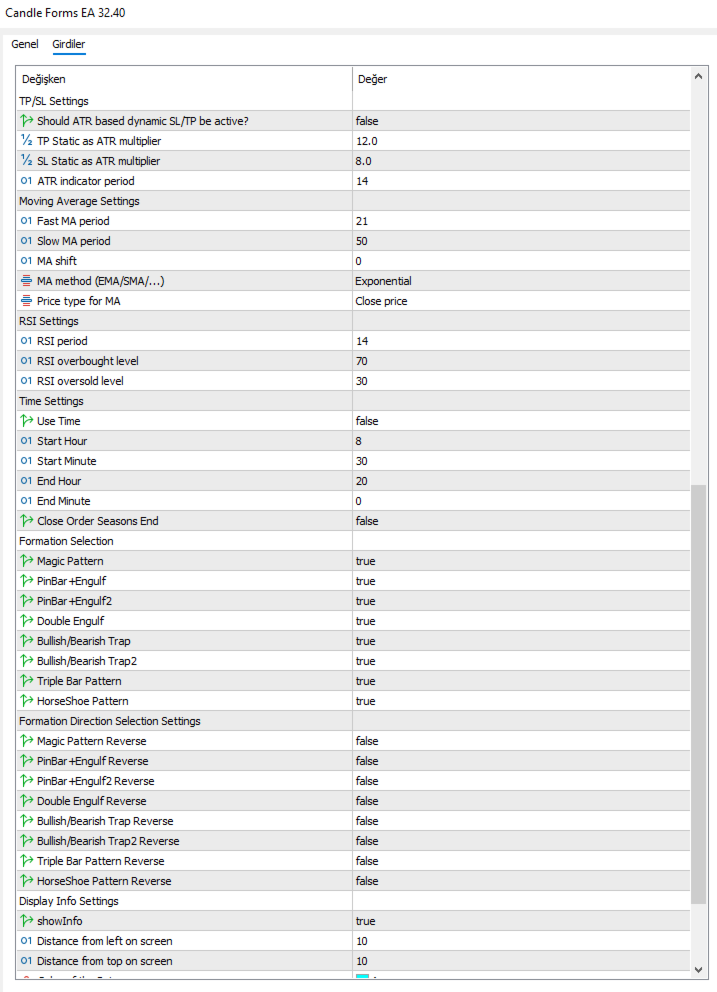Select the Girdiler tab

69,45
